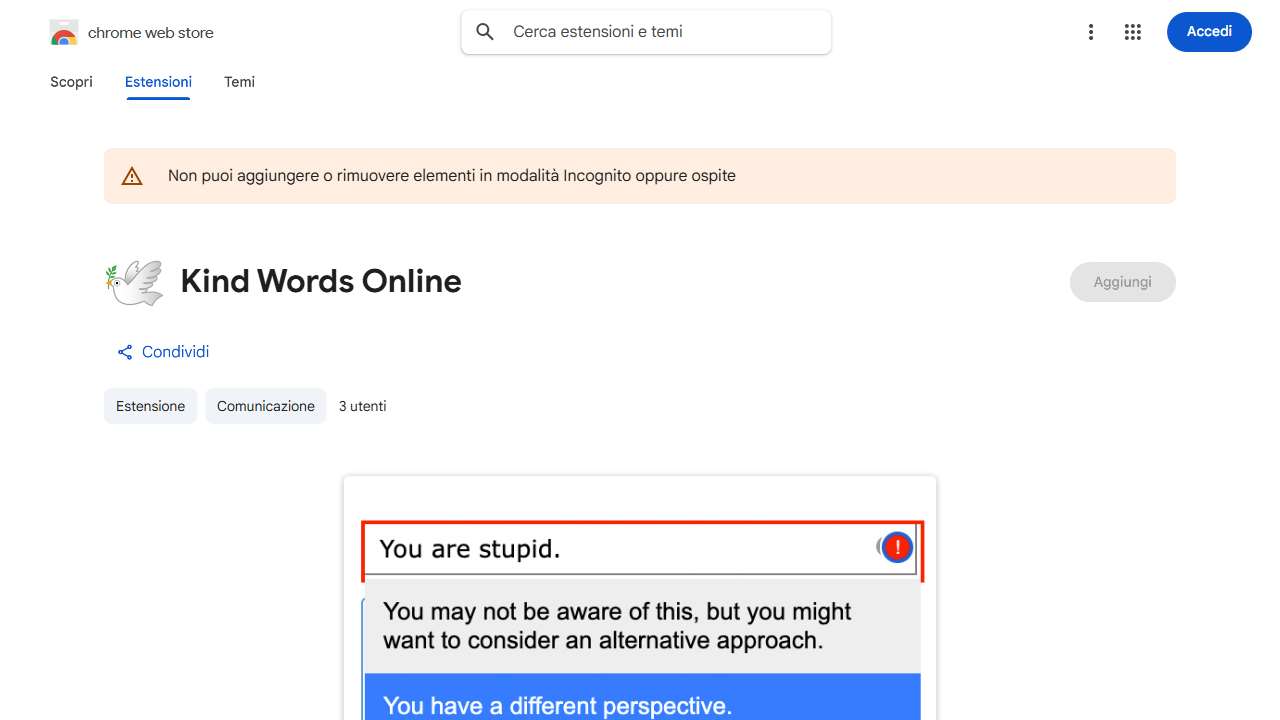Image resolution: width=1280 pixels, height=720 pixels.
Task: Open the Google apps grid launcher
Action: tap(1132, 32)
